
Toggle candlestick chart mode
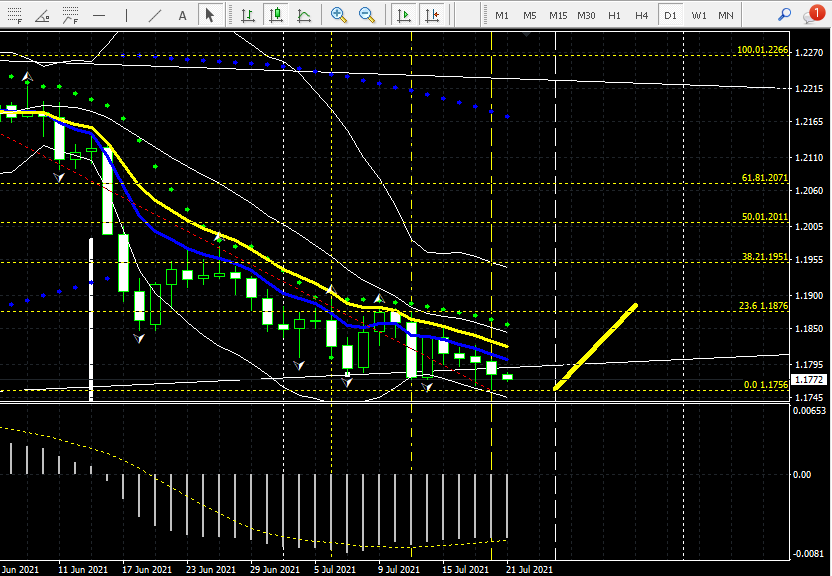[x=275, y=15]
